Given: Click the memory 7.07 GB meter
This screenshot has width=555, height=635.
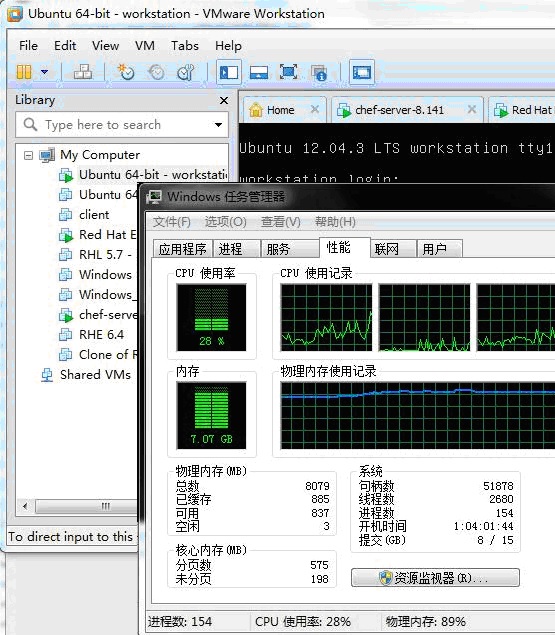Looking at the screenshot, I should click(211, 416).
